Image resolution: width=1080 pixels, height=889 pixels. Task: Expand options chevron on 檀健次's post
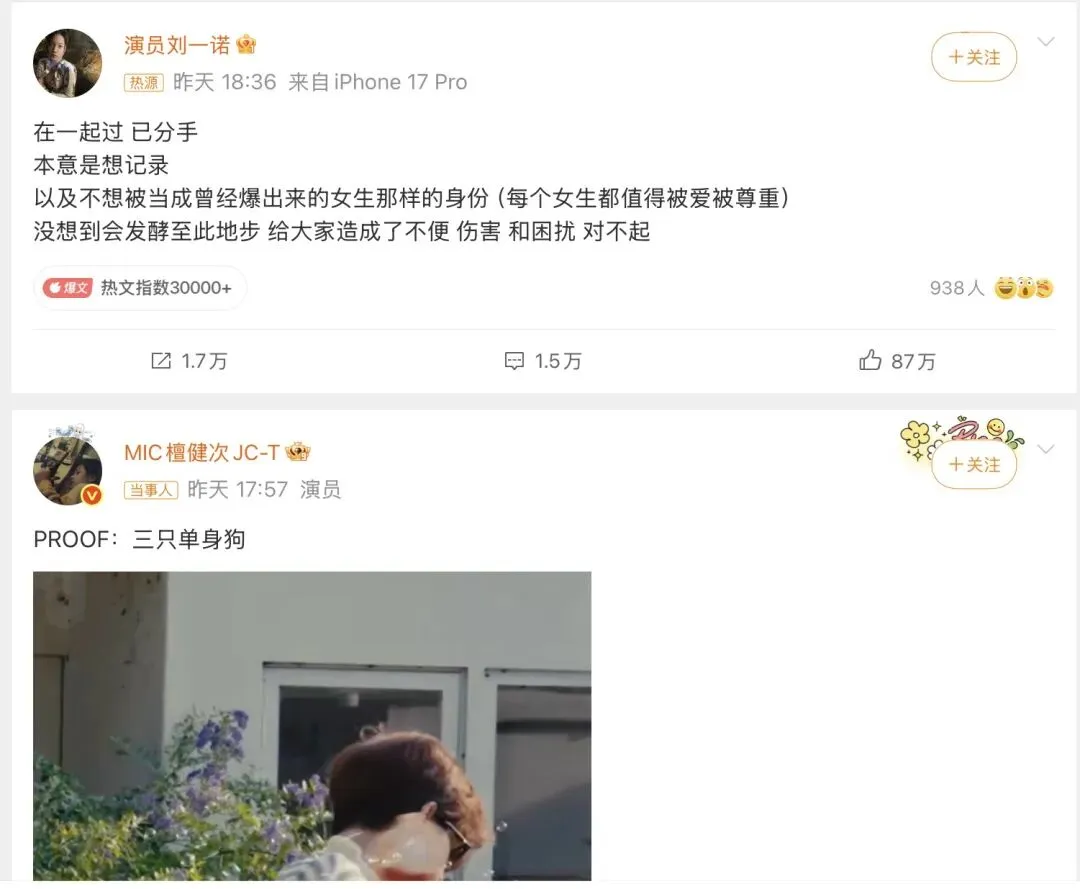tap(1046, 450)
